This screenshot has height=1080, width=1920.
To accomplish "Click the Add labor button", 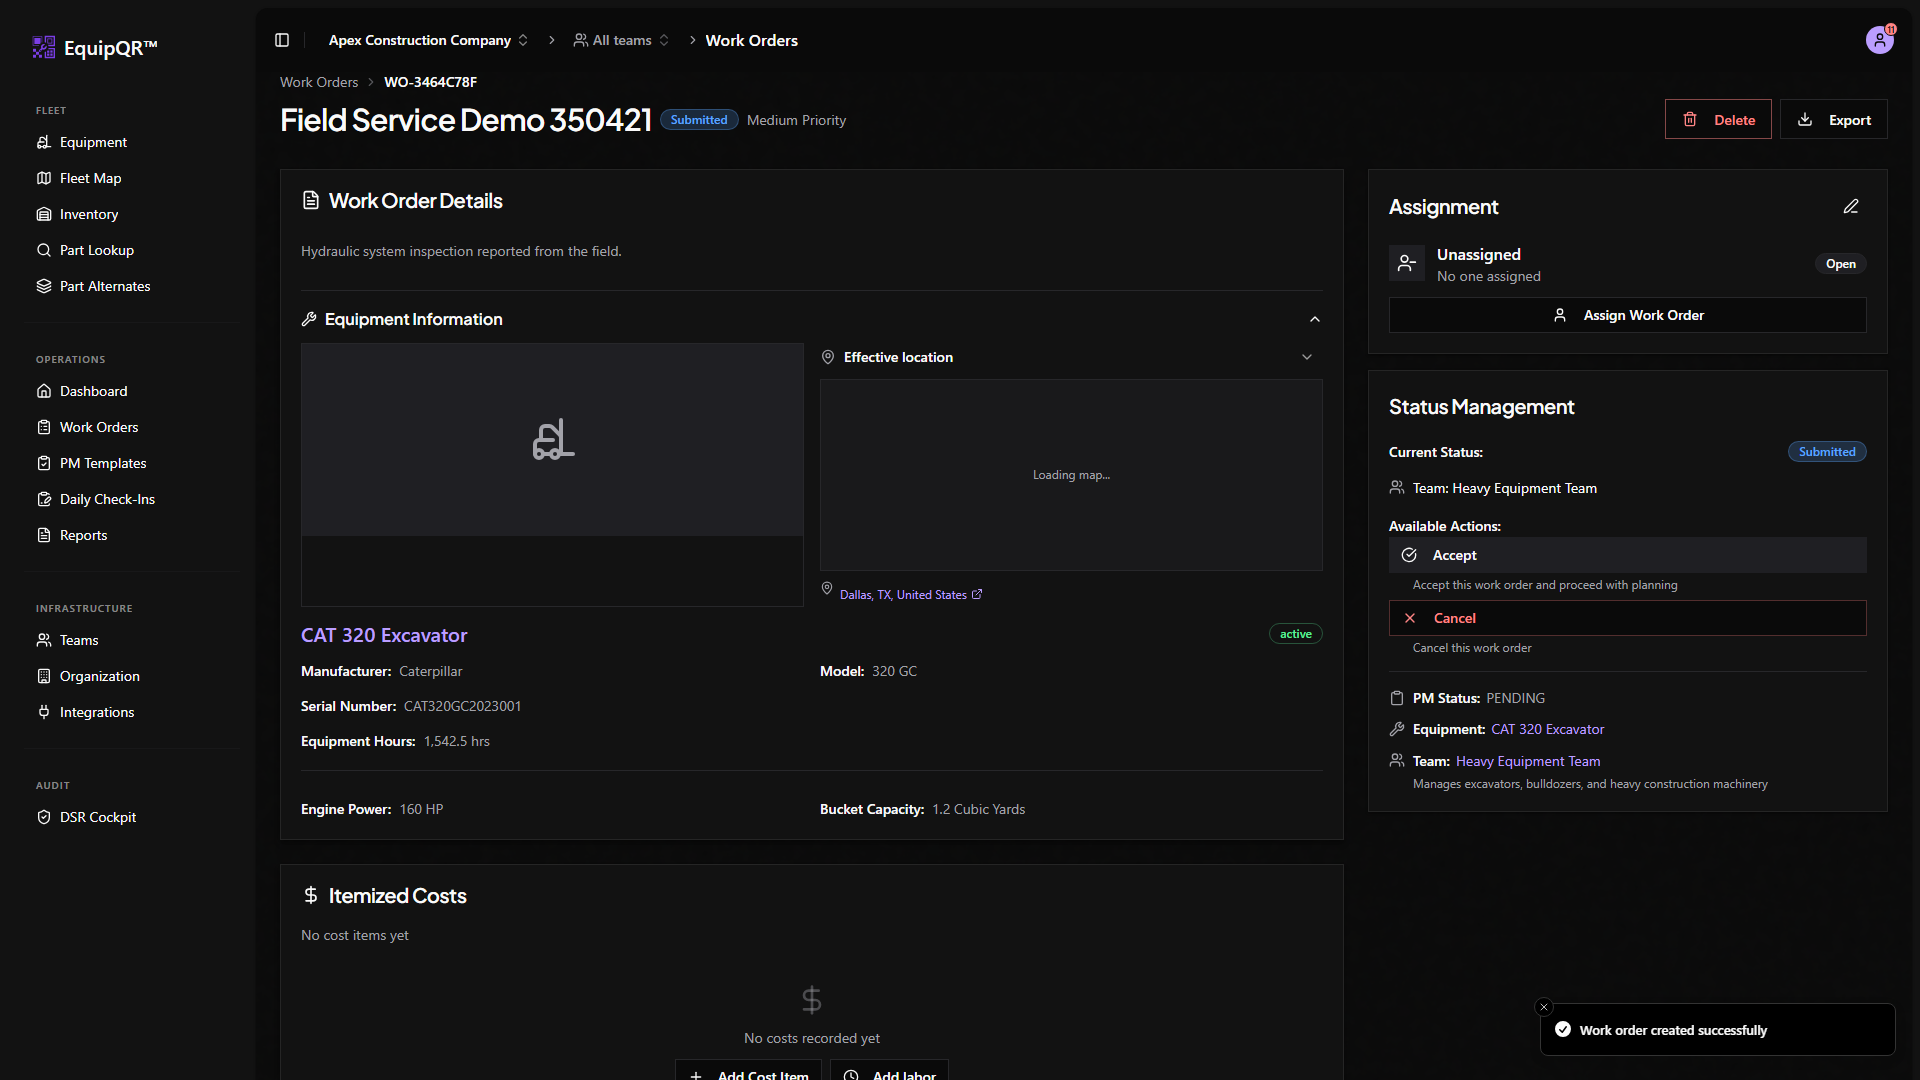I will (889, 1070).
